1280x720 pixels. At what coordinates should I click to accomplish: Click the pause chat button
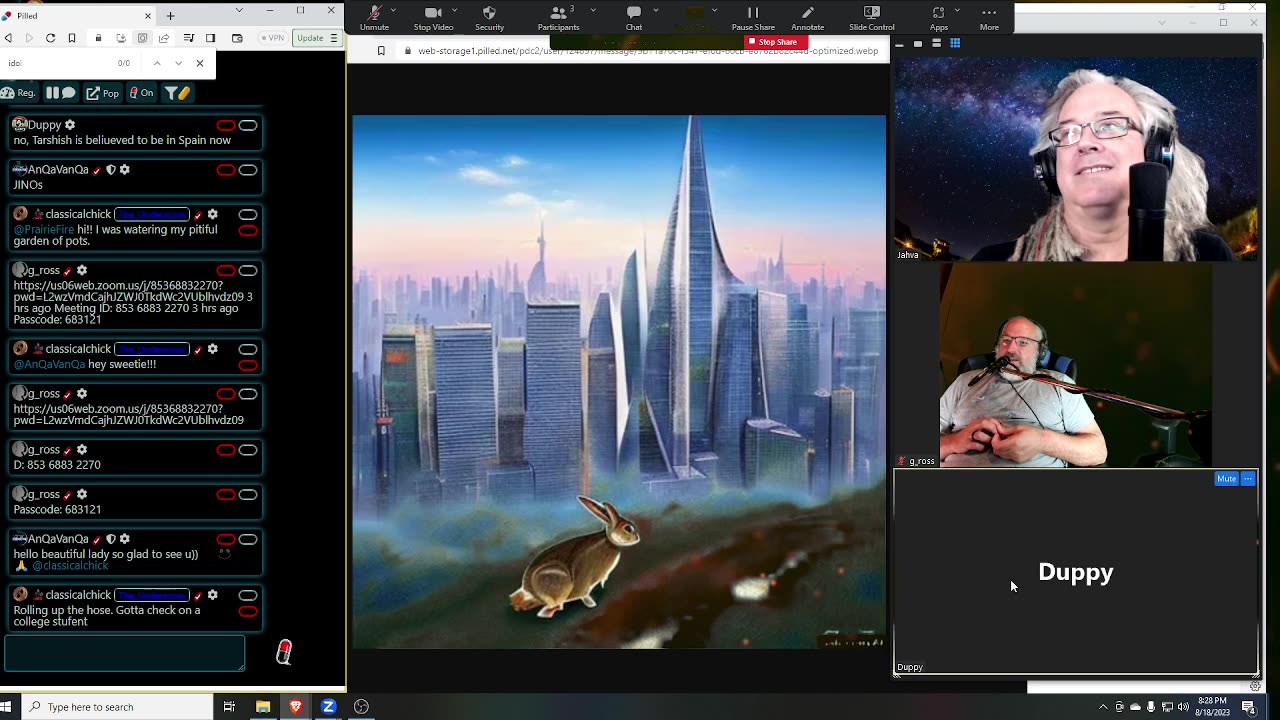coord(60,93)
